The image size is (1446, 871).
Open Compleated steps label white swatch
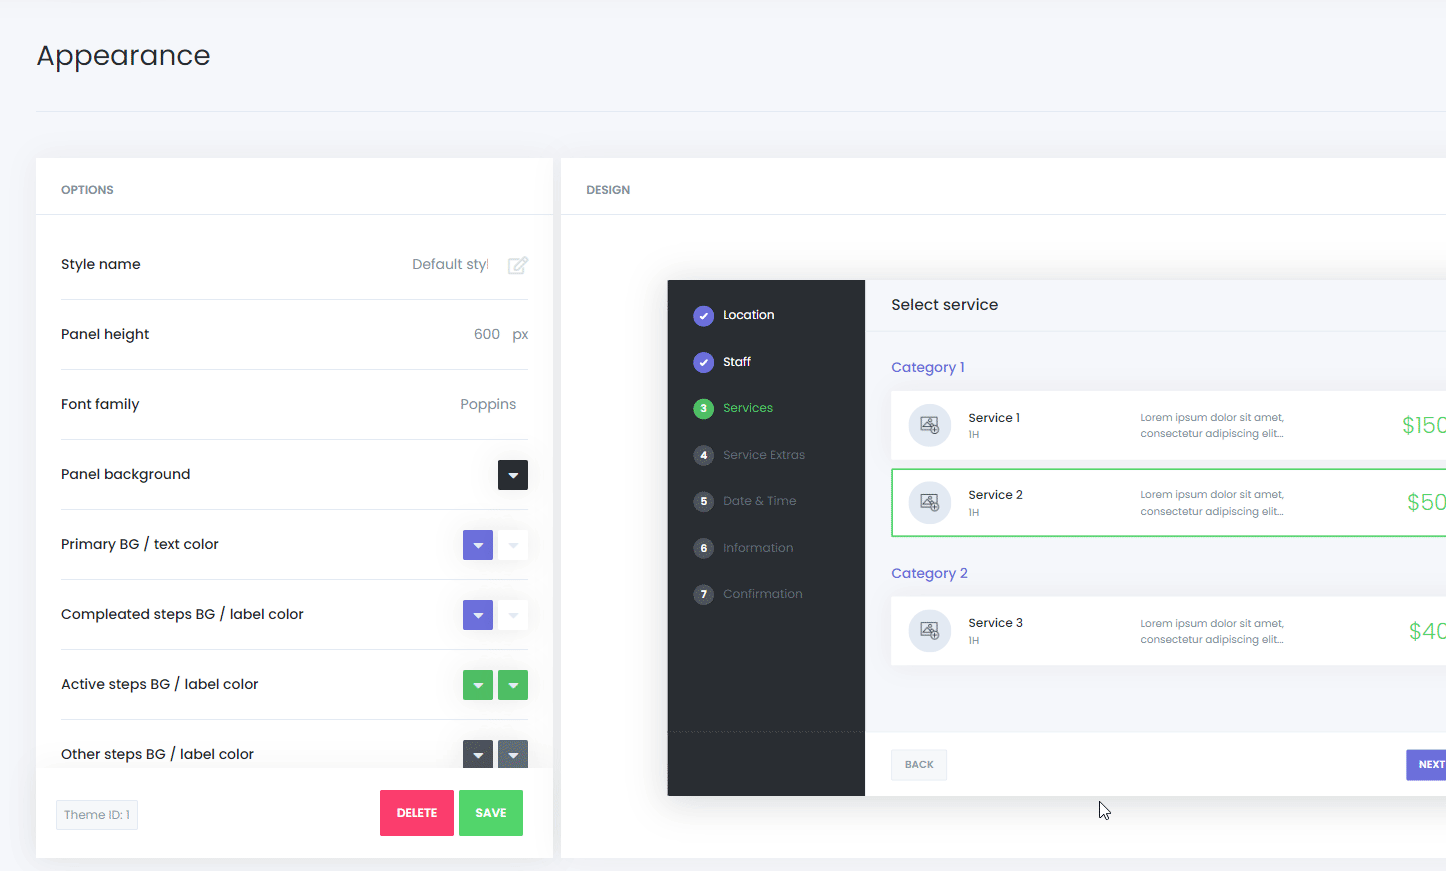click(513, 615)
